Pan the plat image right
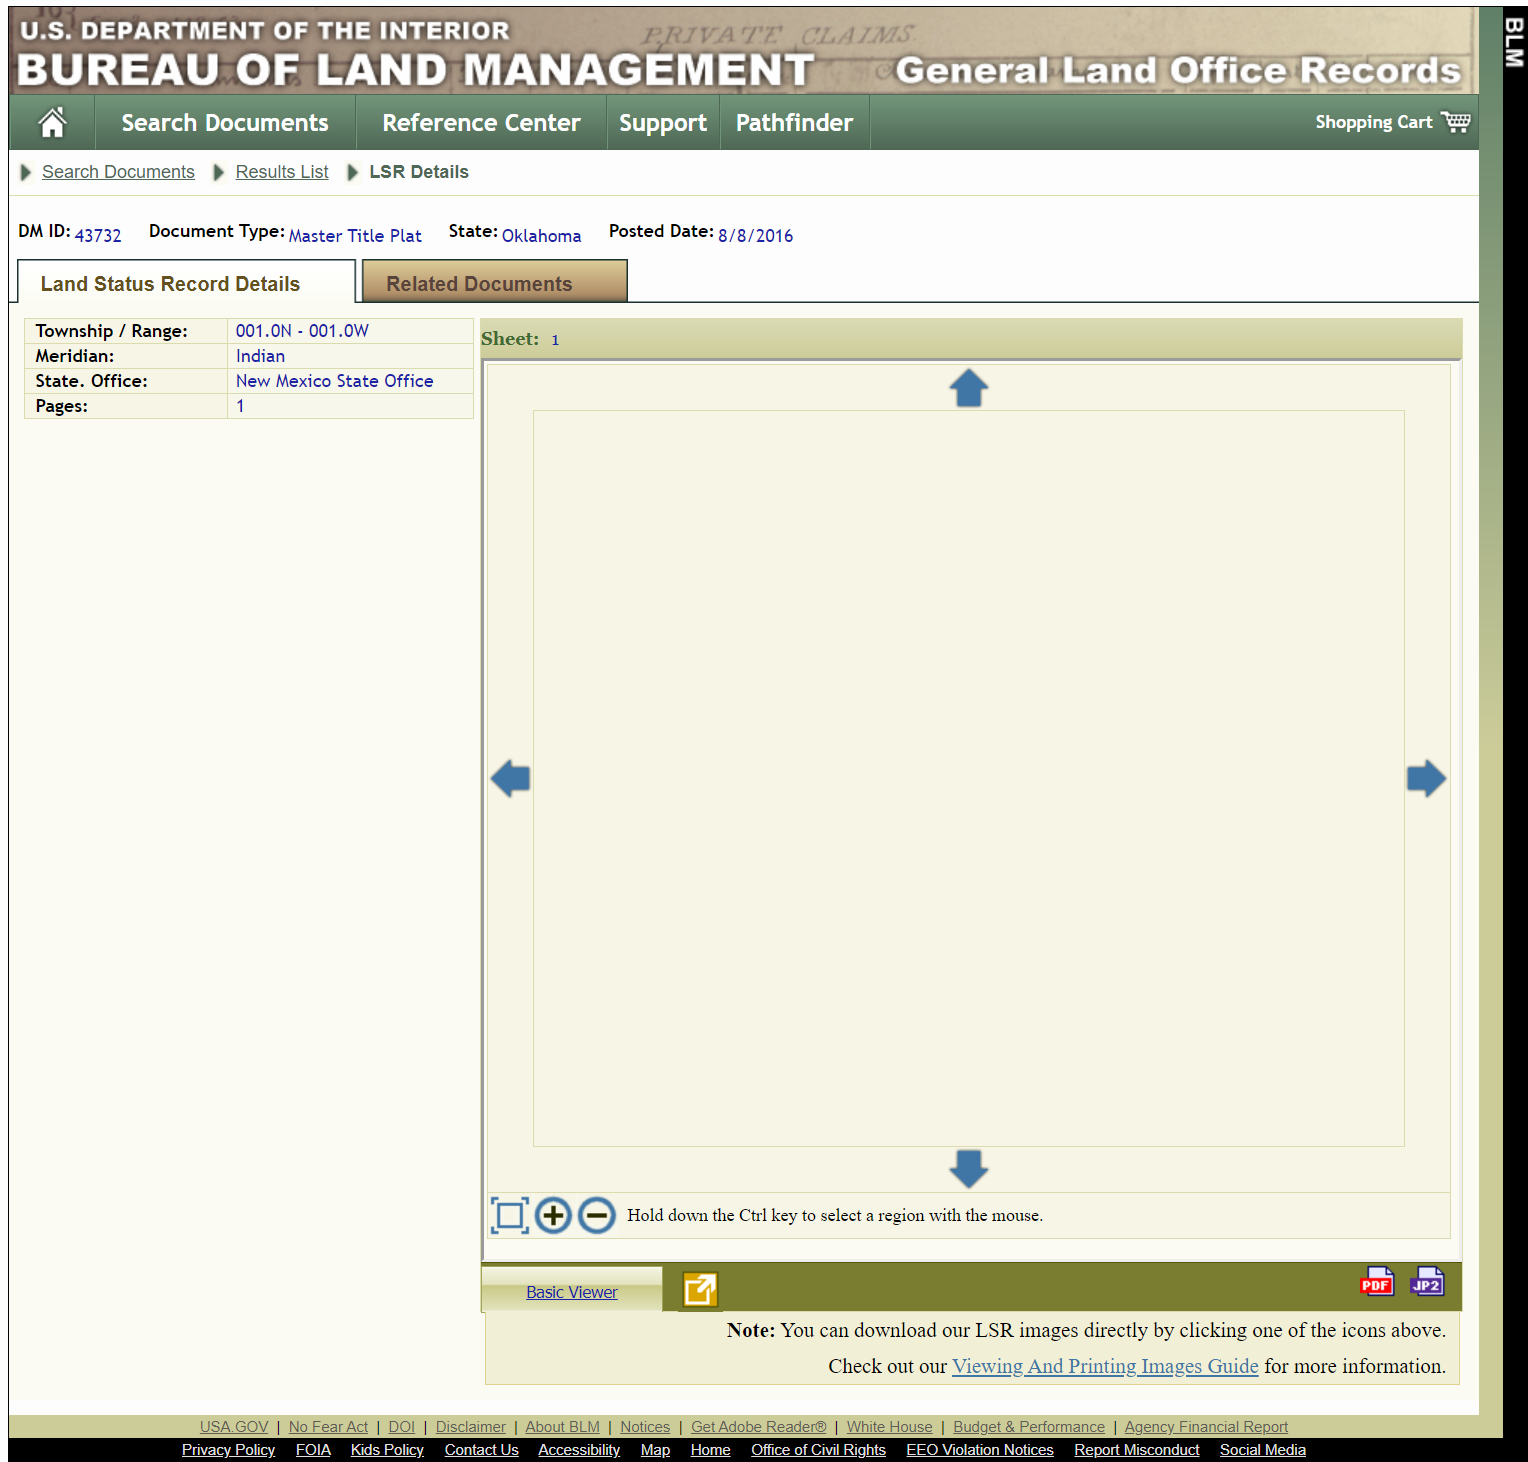 coord(1426,778)
